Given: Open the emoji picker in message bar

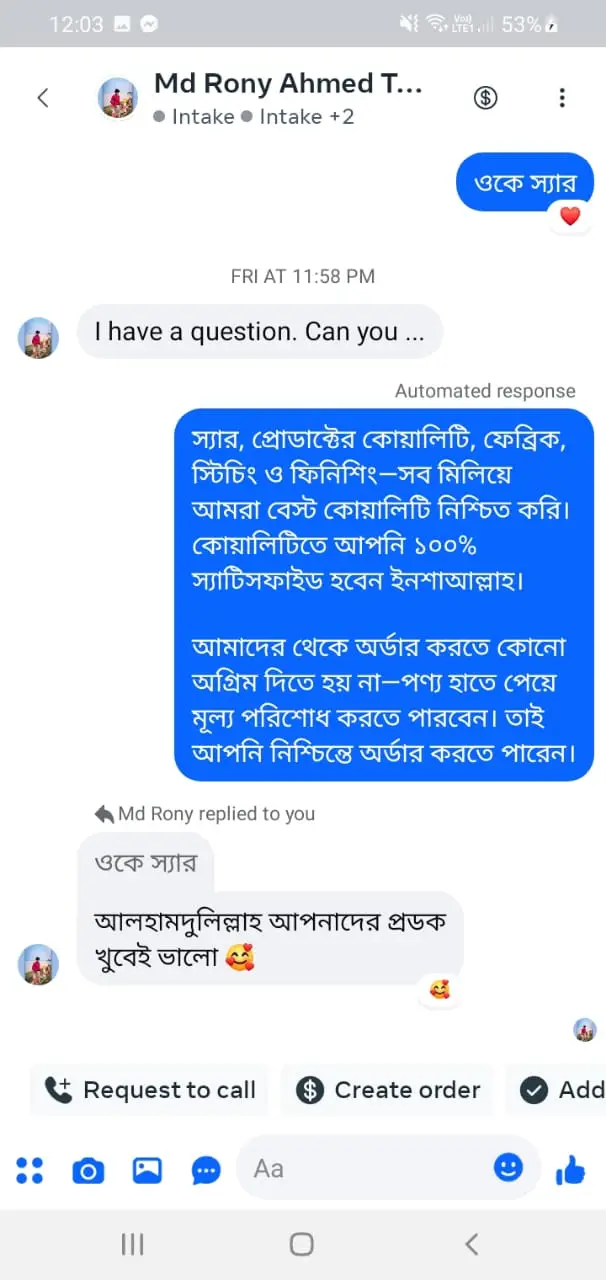Looking at the screenshot, I should tap(509, 1168).
